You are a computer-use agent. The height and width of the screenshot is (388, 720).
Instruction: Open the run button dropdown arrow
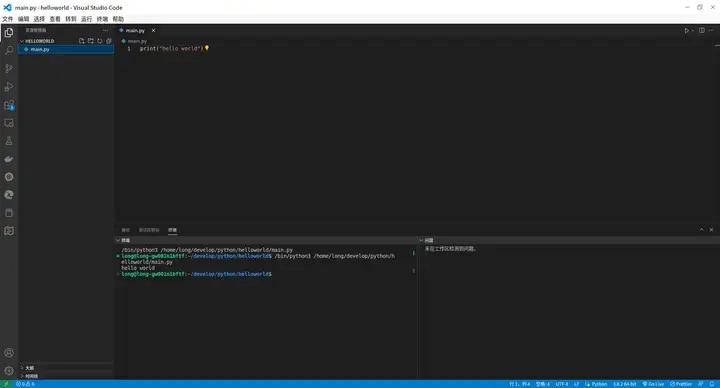pyautogui.click(x=692, y=30)
